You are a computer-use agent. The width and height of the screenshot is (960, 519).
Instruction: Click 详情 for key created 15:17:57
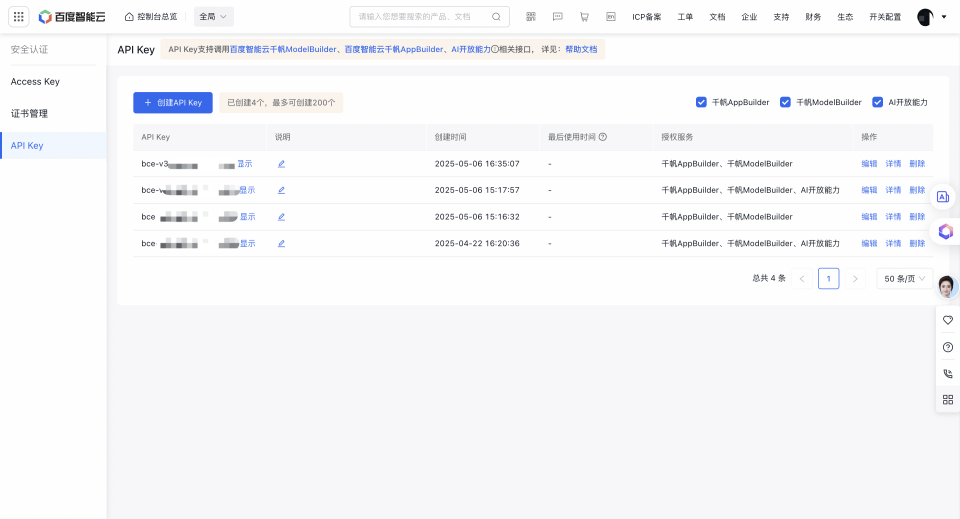coord(893,190)
